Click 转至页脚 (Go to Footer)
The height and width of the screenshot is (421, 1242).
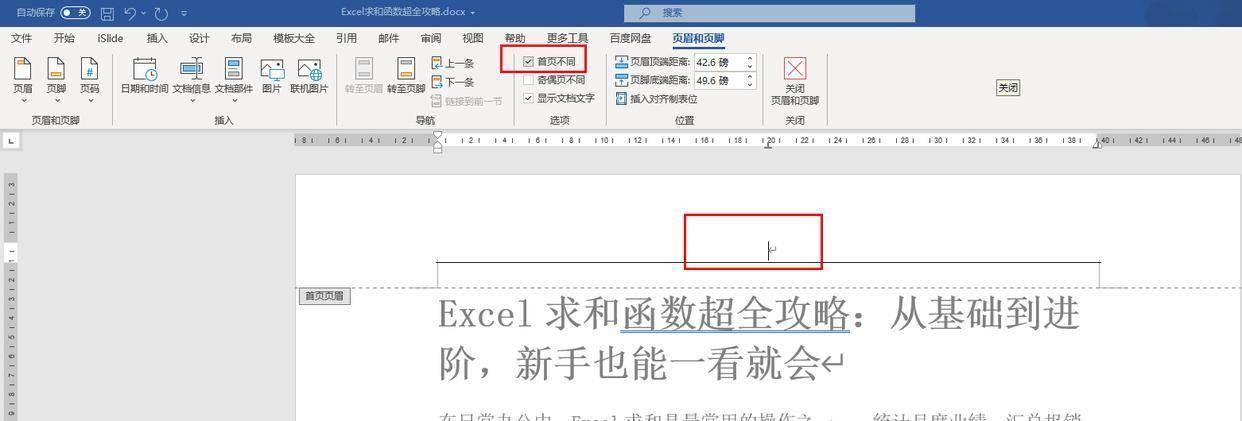tap(406, 76)
